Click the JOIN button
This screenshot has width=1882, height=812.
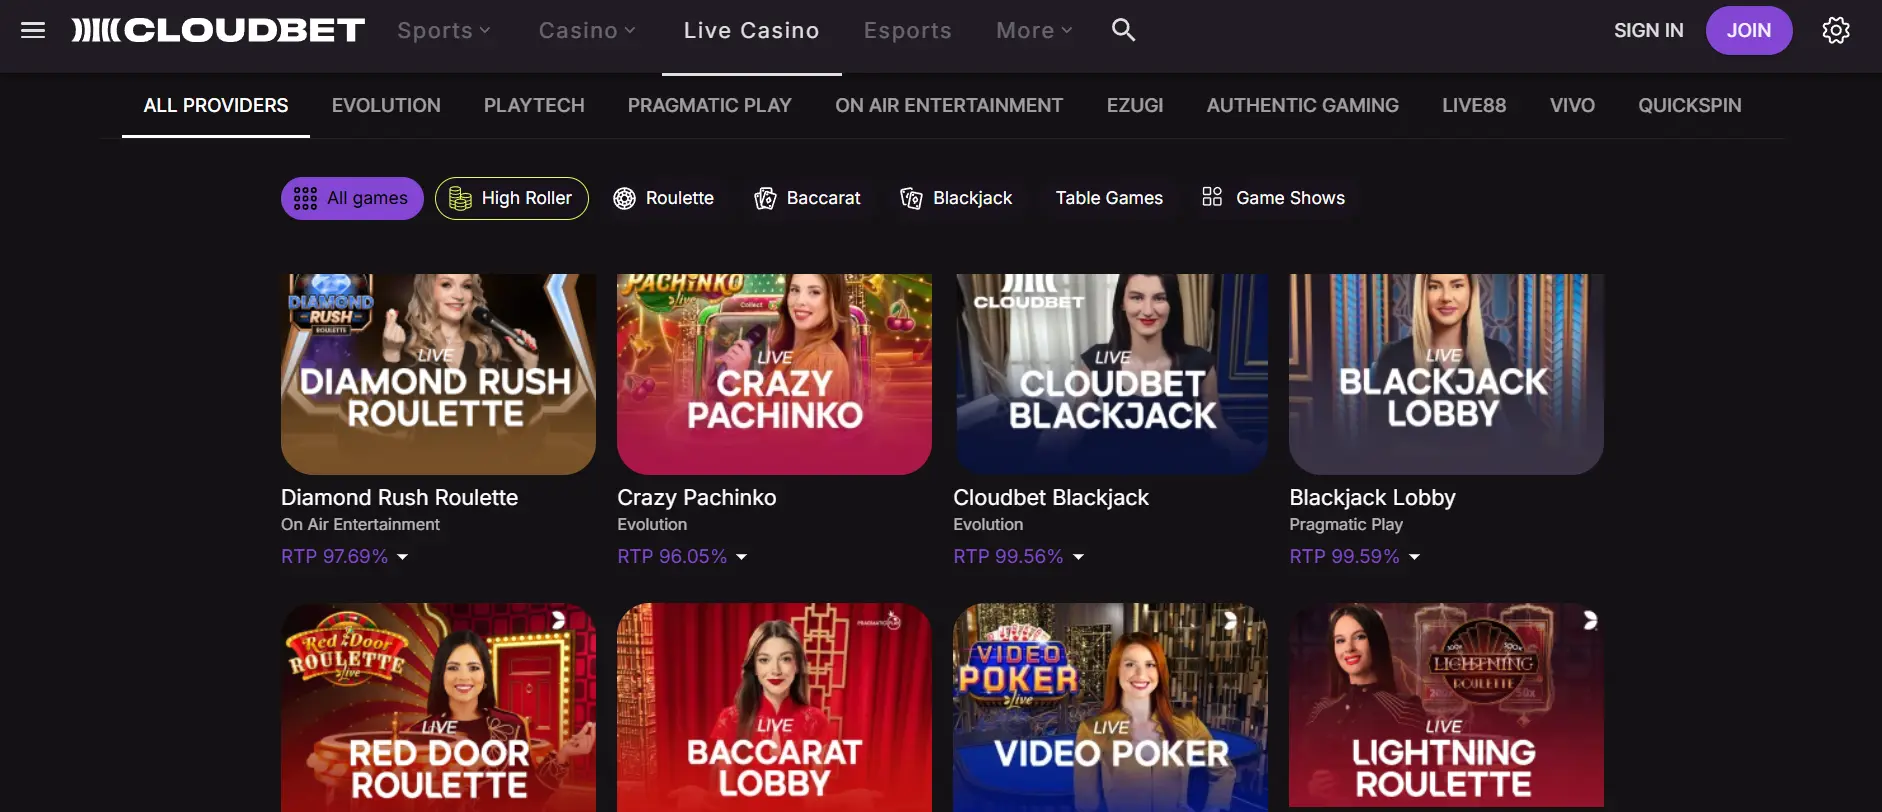pyautogui.click(x=1748, y=30)
